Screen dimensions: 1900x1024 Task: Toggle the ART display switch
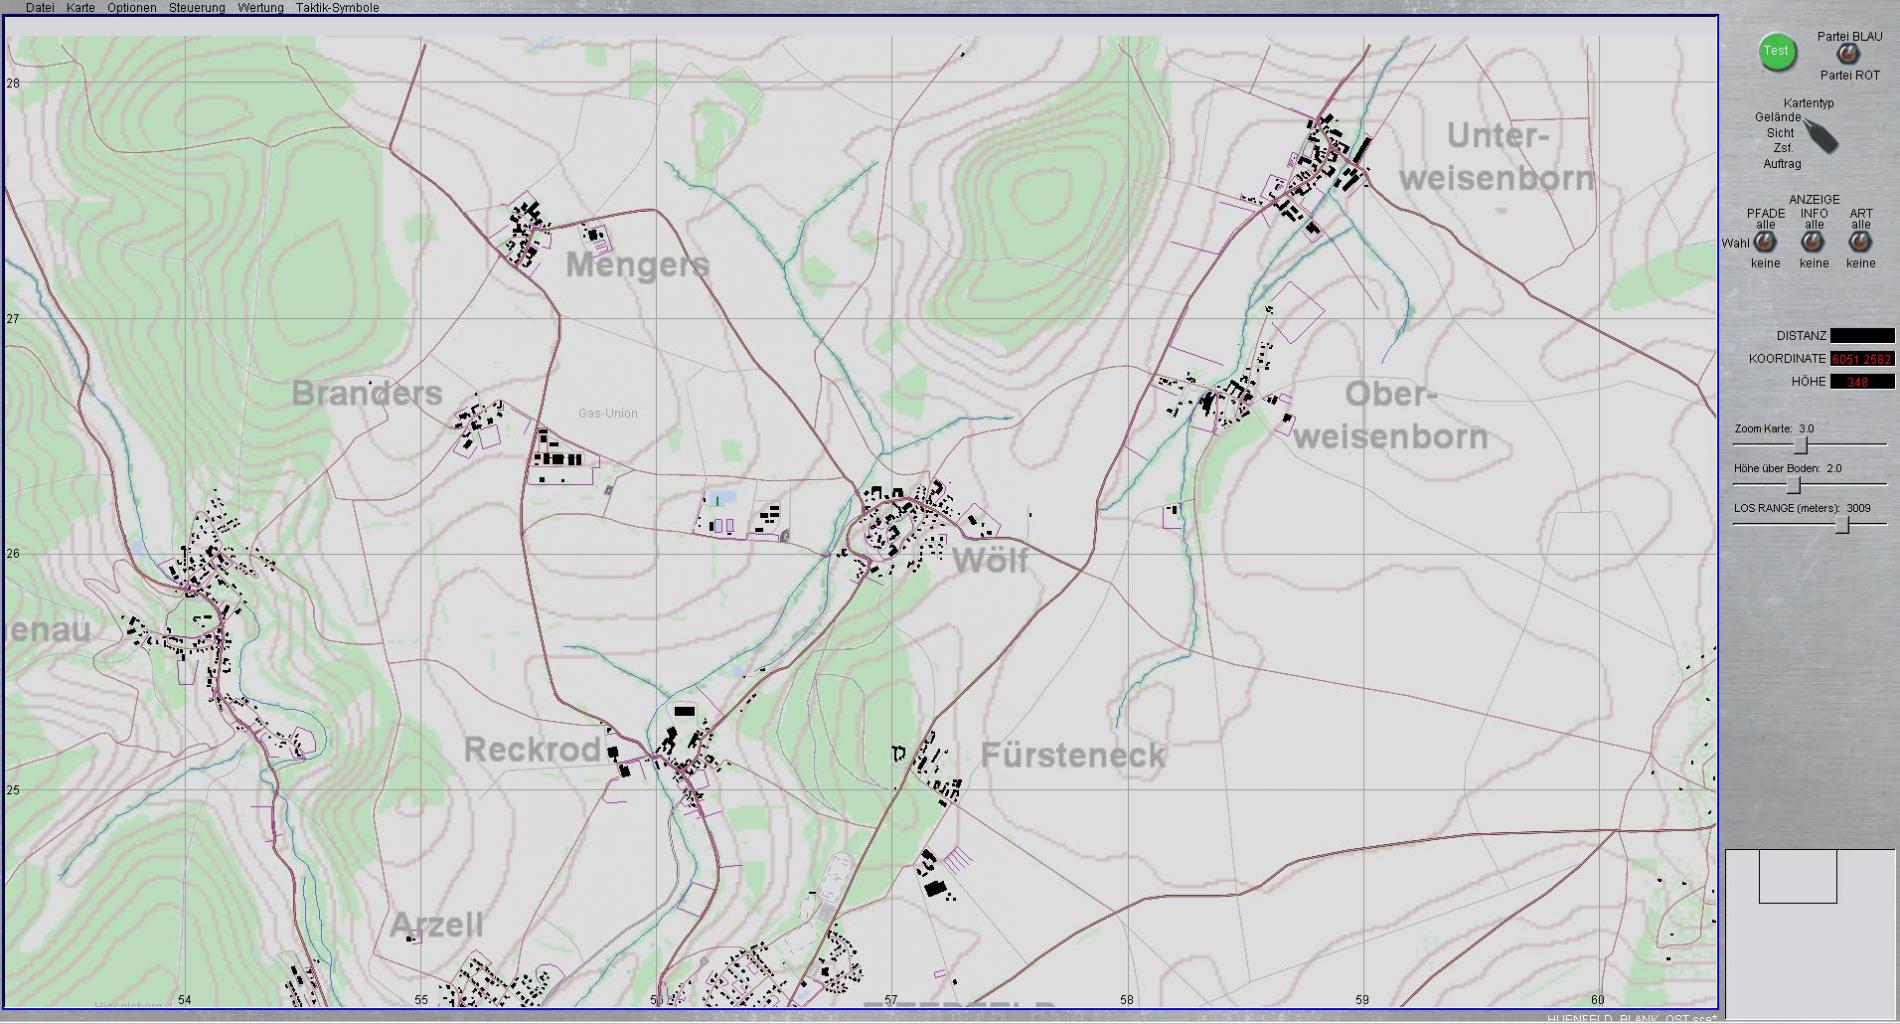1860,243
